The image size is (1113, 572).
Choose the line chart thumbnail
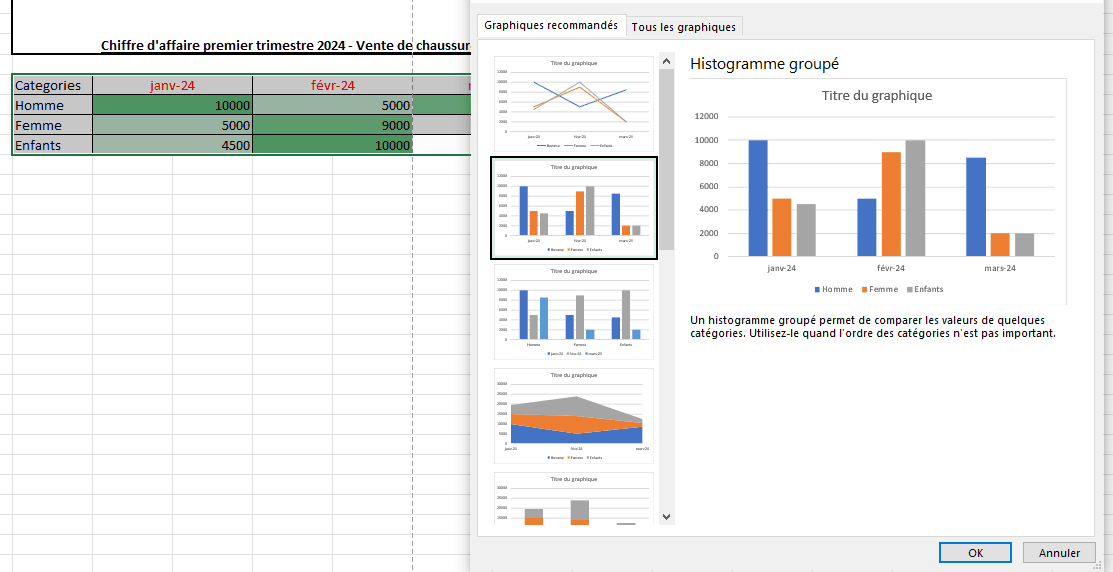click(x=574, y=104)
